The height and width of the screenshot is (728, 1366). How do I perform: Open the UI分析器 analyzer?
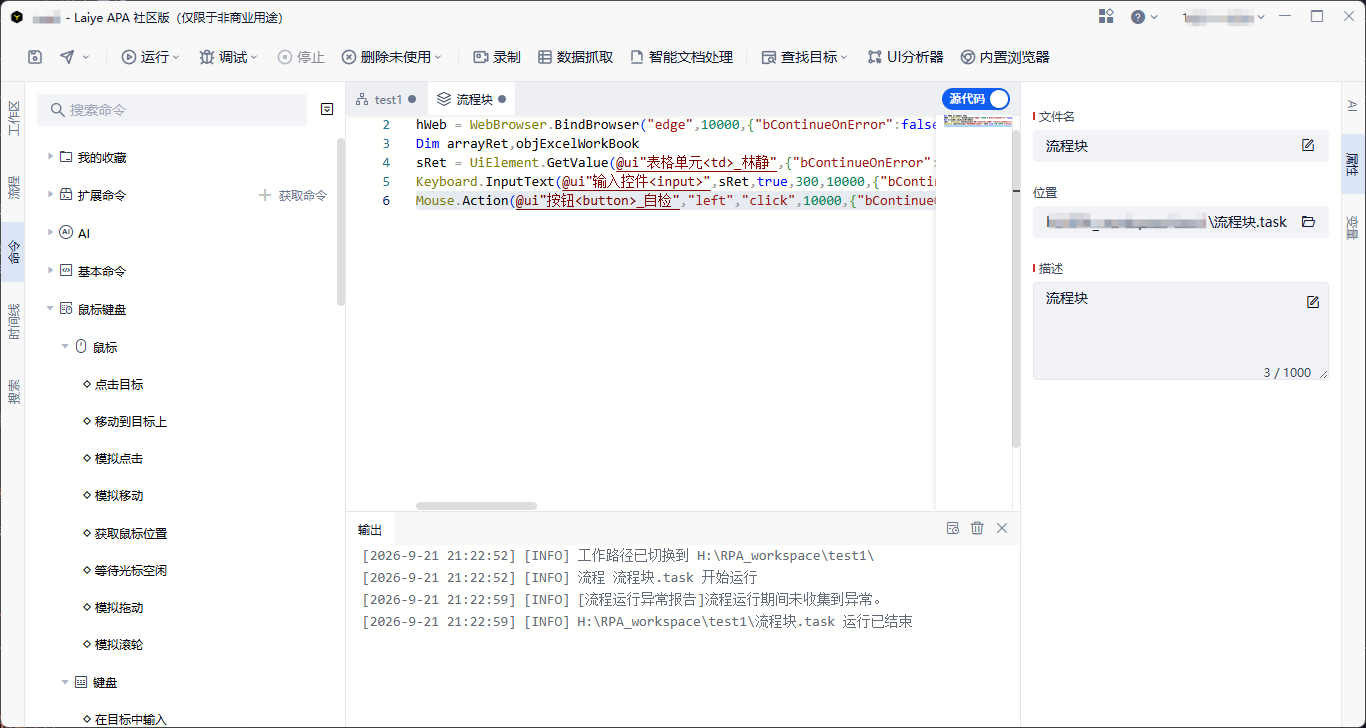[905, 57]
